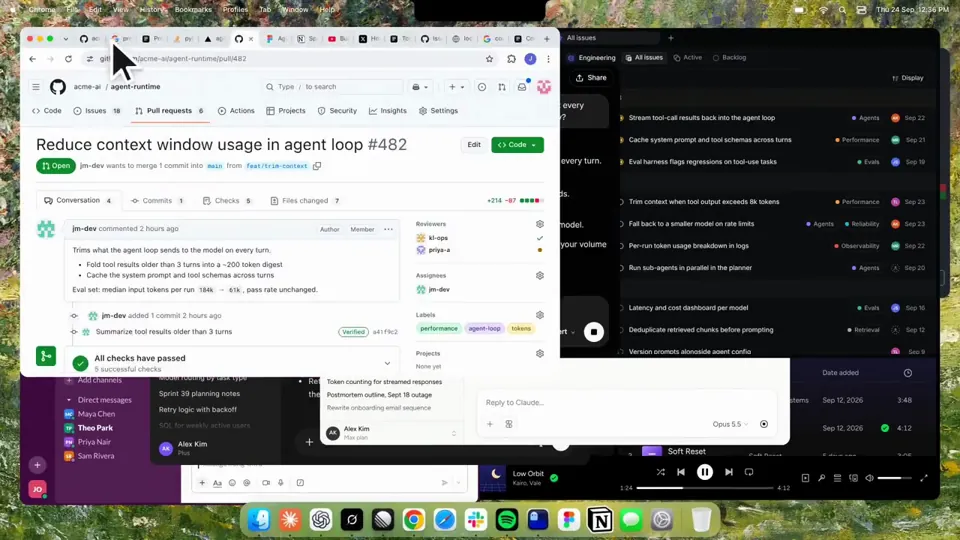Viewport: 960px width, 540px height.
Task: Go to previous track in music player
Action: pos(681,472)
